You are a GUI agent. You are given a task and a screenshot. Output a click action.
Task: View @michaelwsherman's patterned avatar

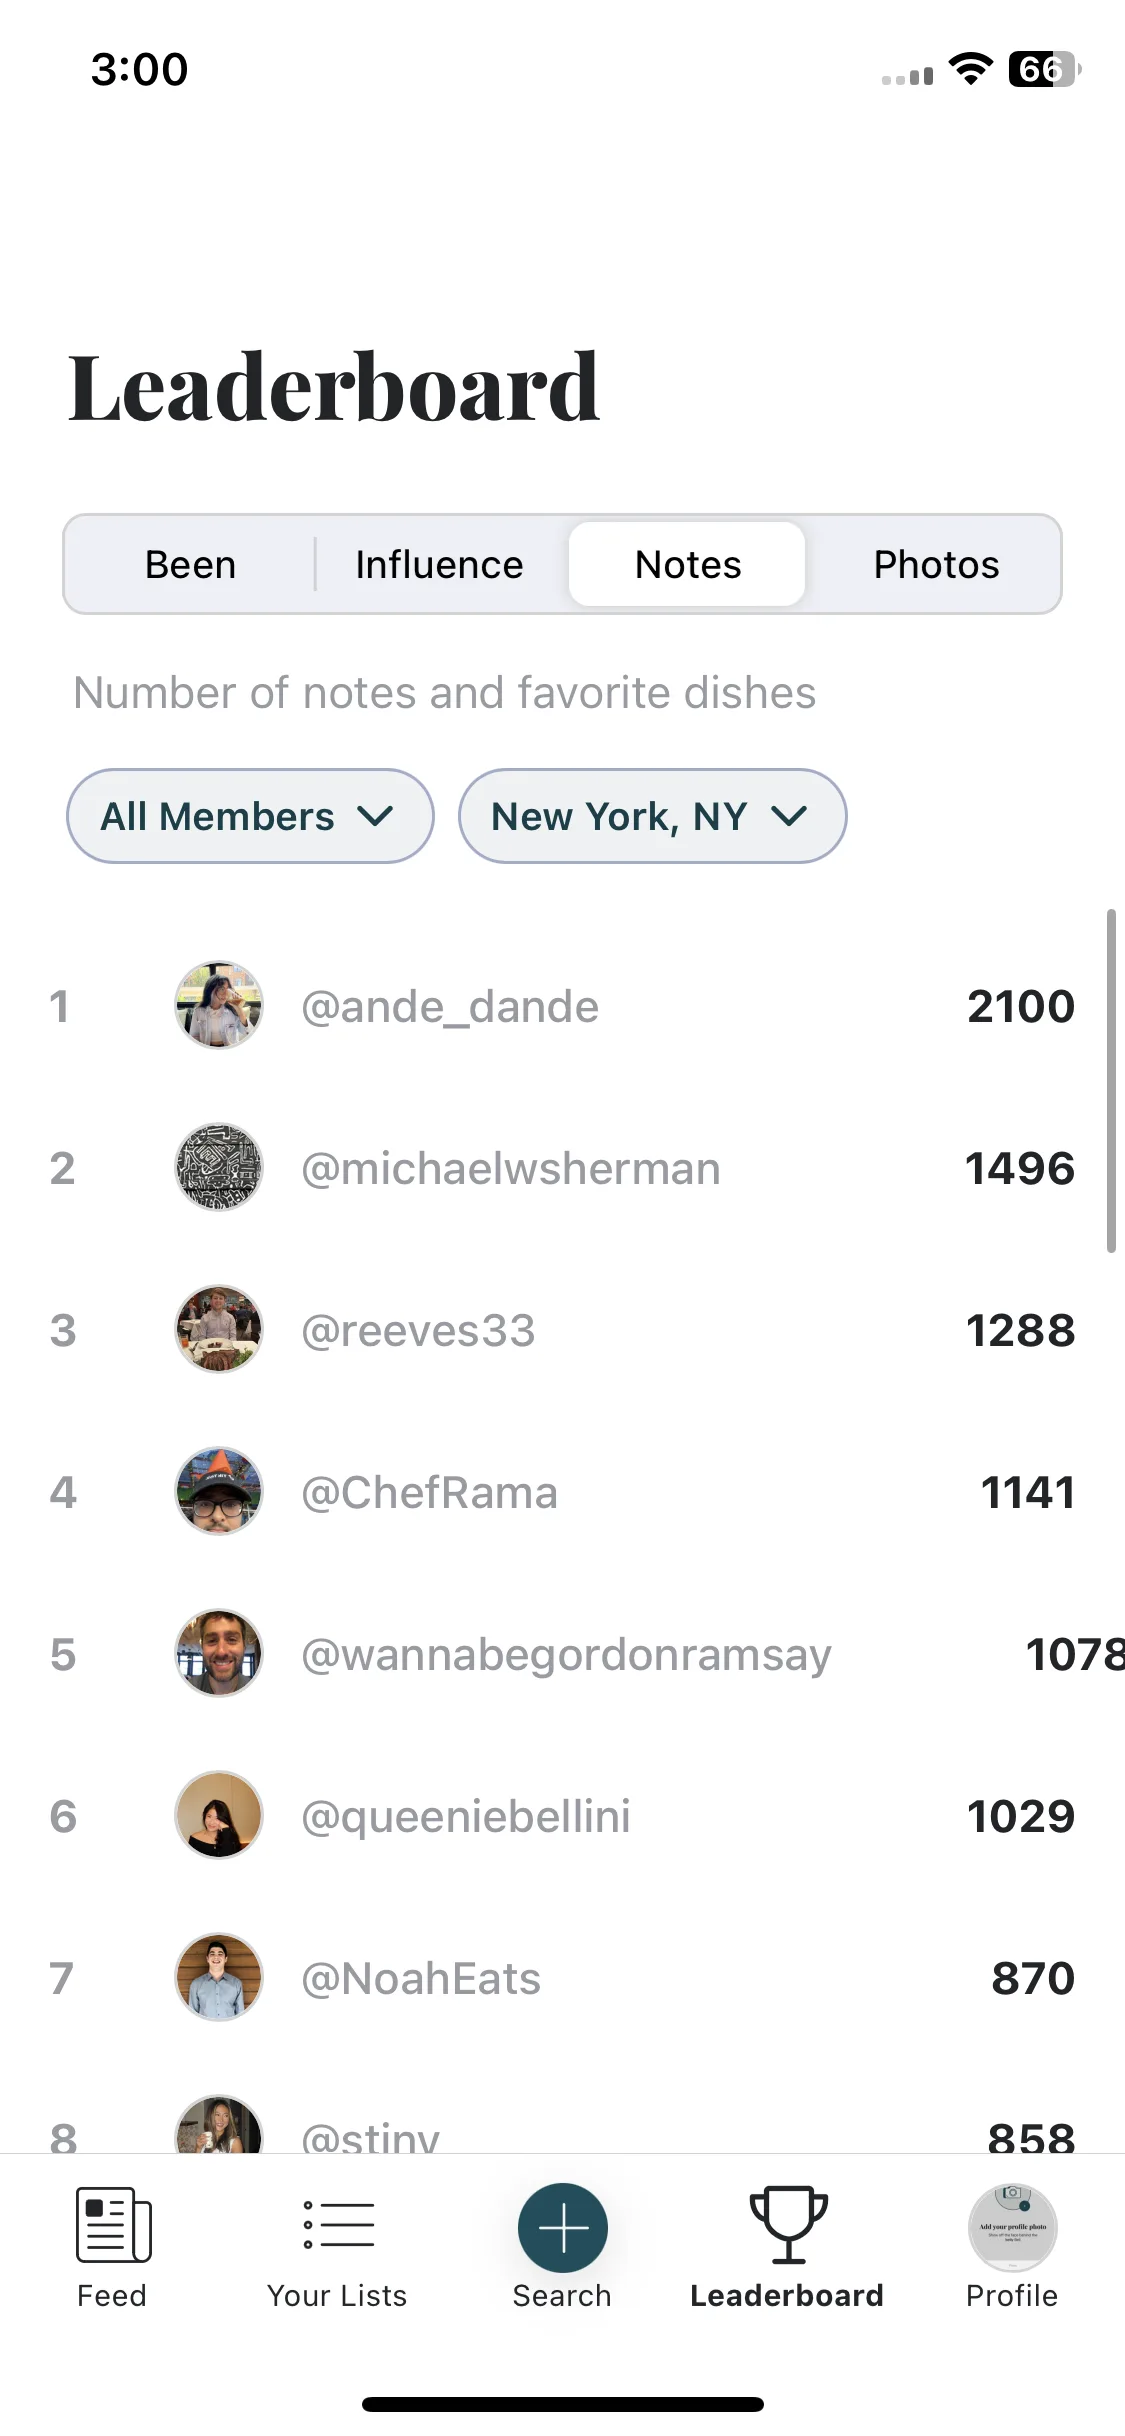click(219, 1167)
